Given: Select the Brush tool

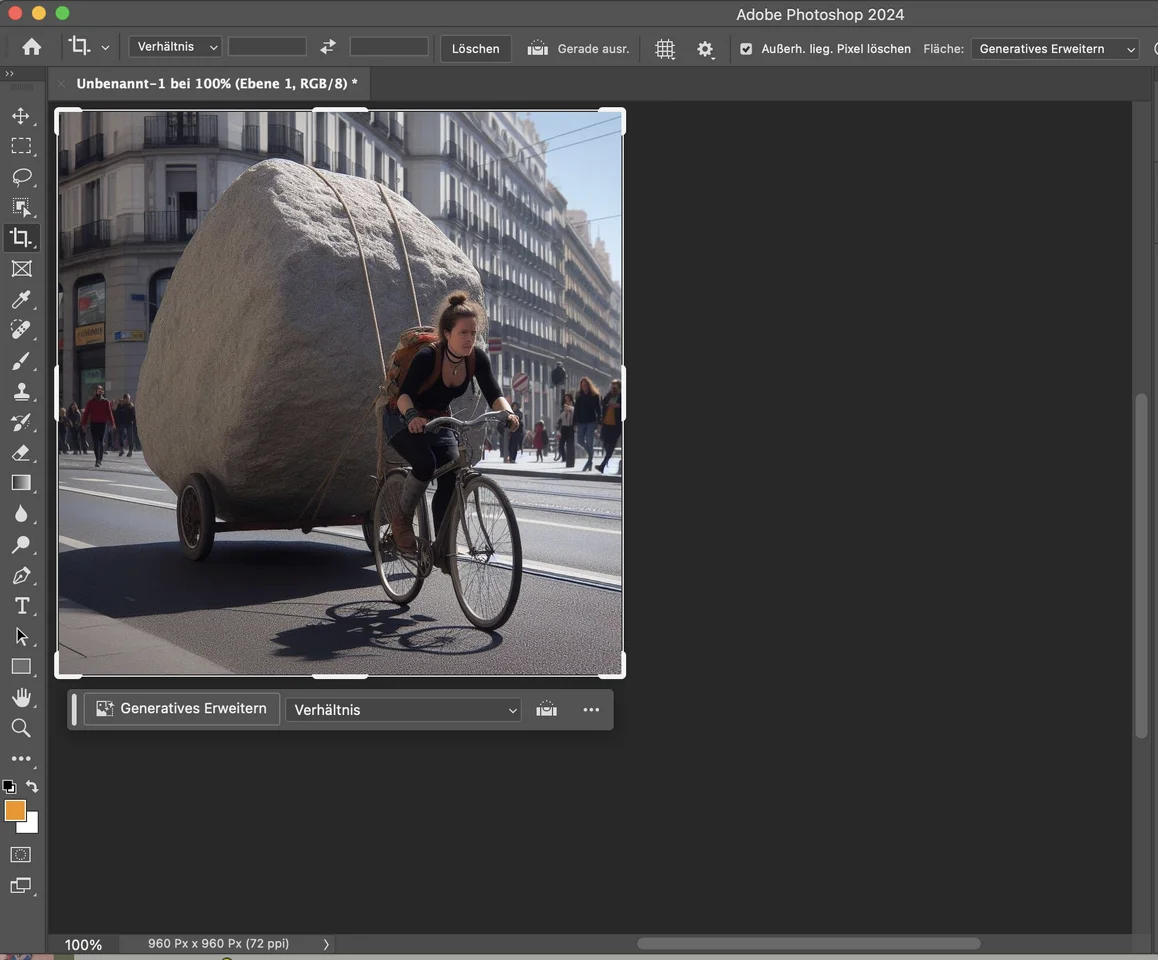Looking at the screenshot, I should tap(21, 360).
